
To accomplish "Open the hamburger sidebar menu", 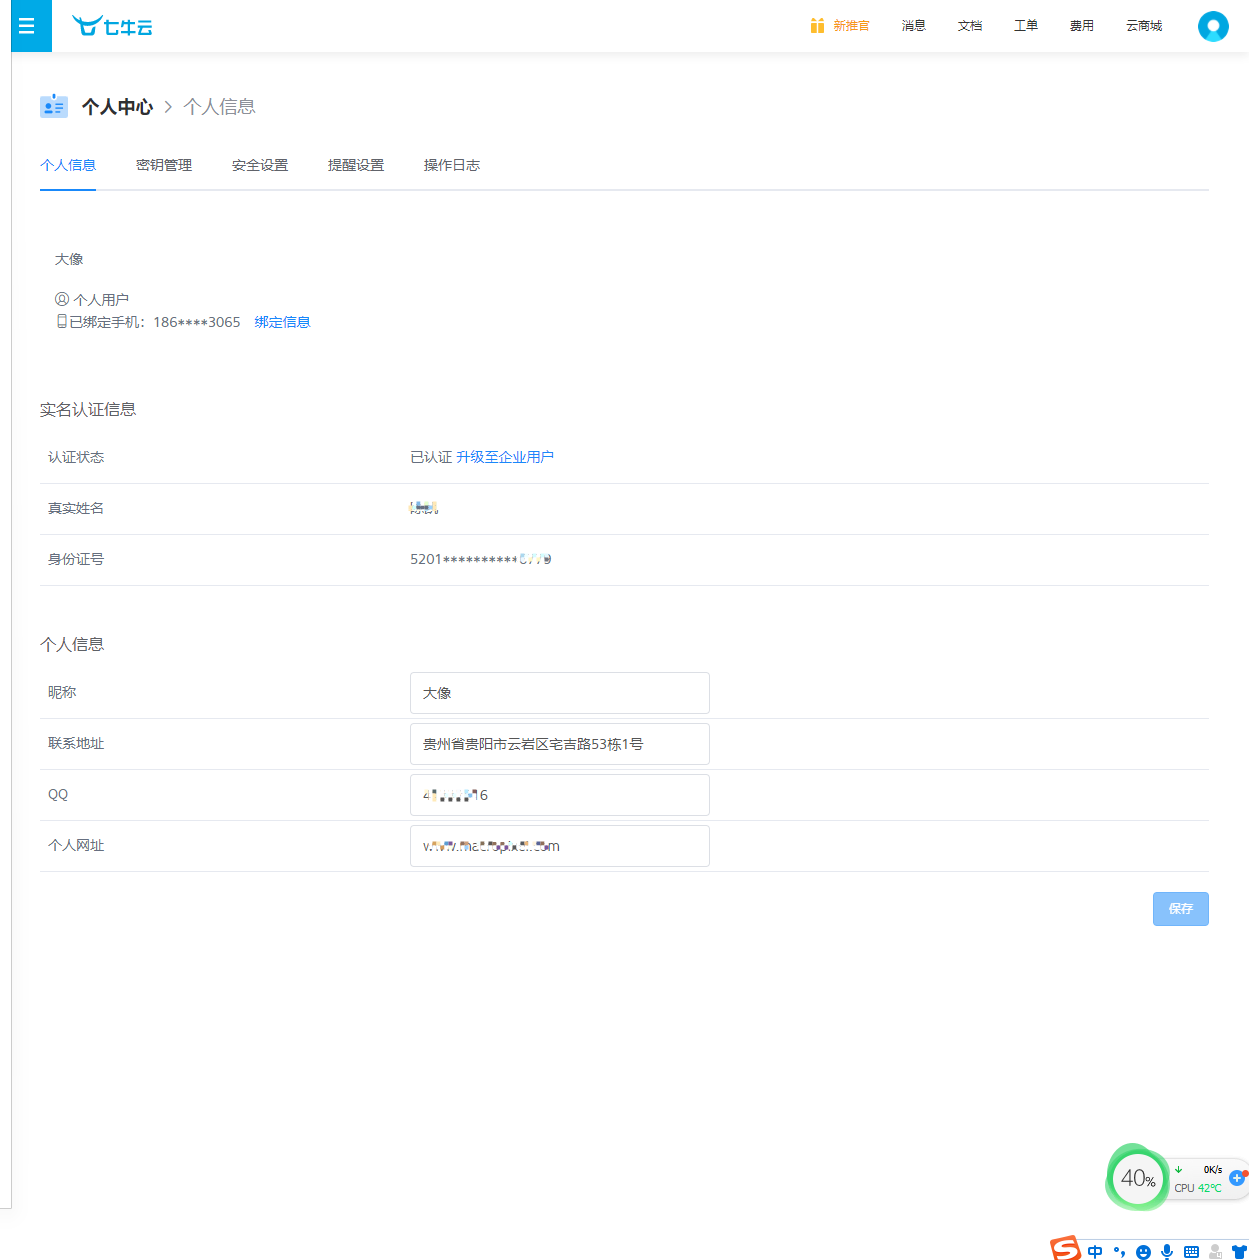I will [27, 26].
